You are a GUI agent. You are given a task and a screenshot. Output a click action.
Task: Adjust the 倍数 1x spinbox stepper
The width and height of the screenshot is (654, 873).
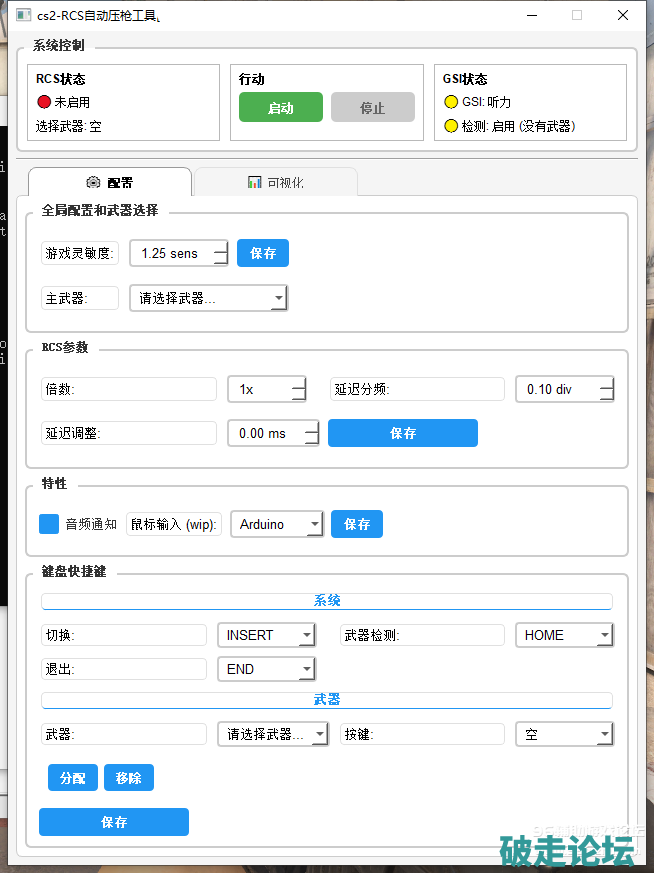coord(298,389)
